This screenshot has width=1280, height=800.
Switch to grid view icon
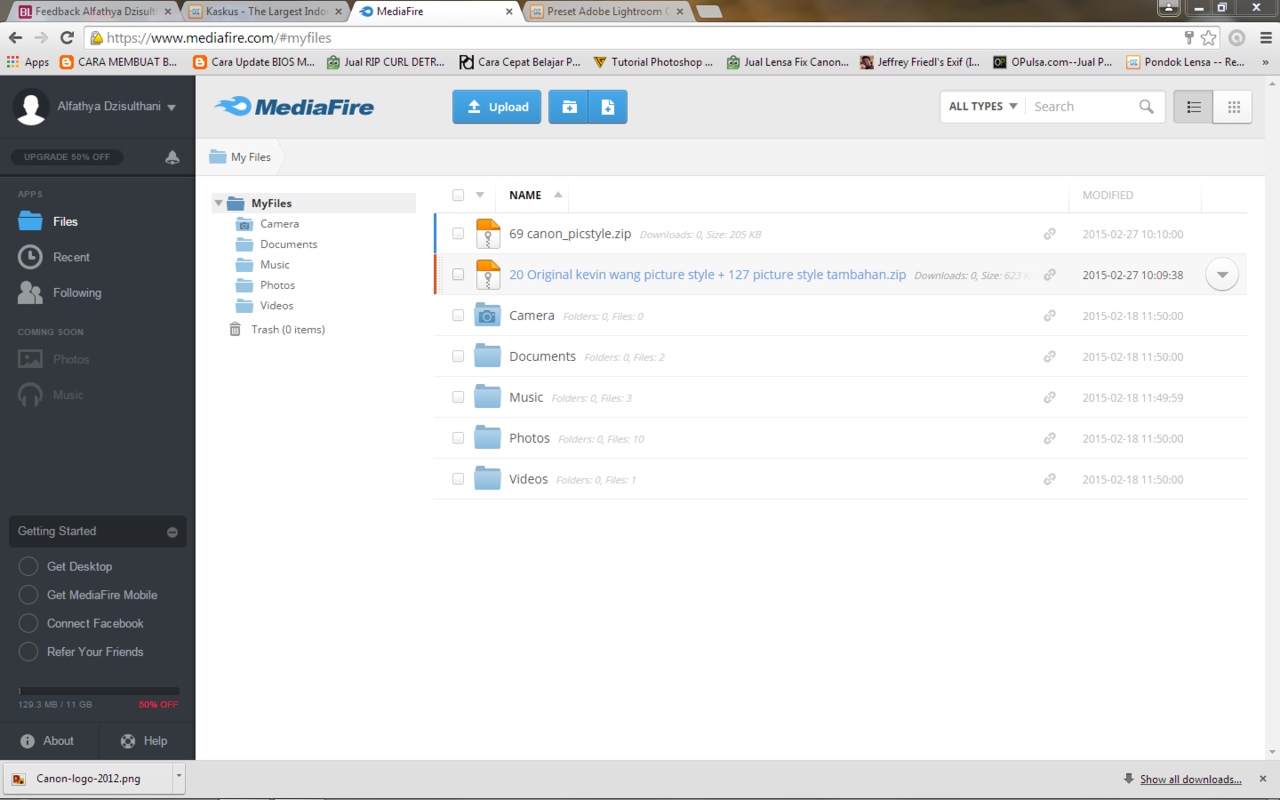[1233, 107]
